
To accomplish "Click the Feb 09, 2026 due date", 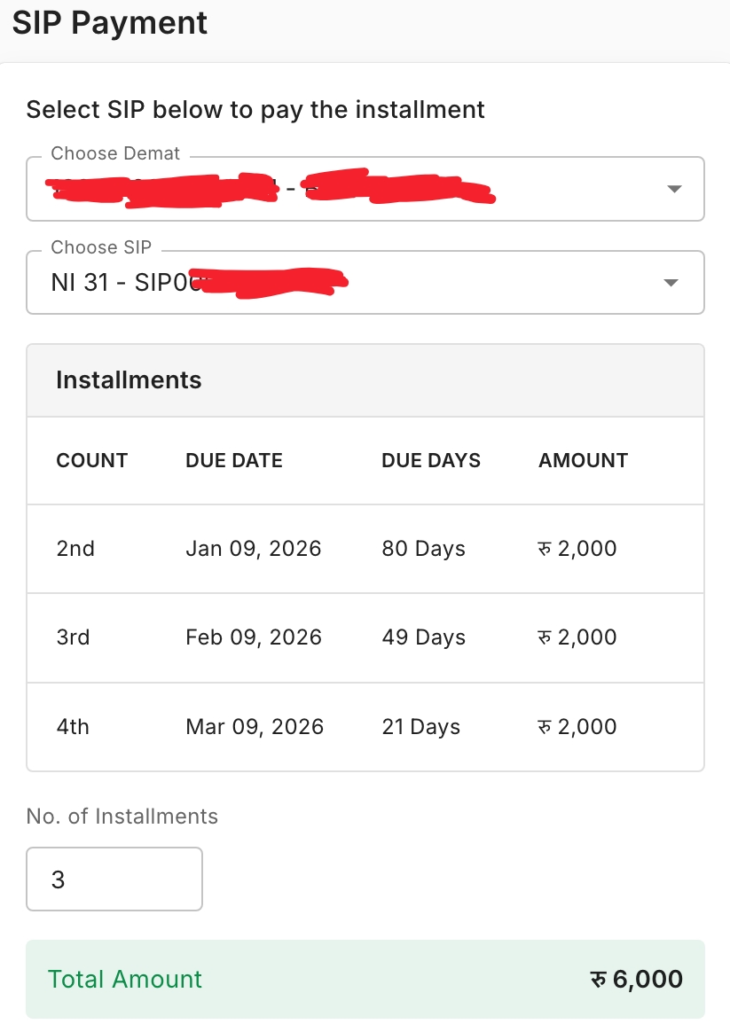I will pos(253,637).
